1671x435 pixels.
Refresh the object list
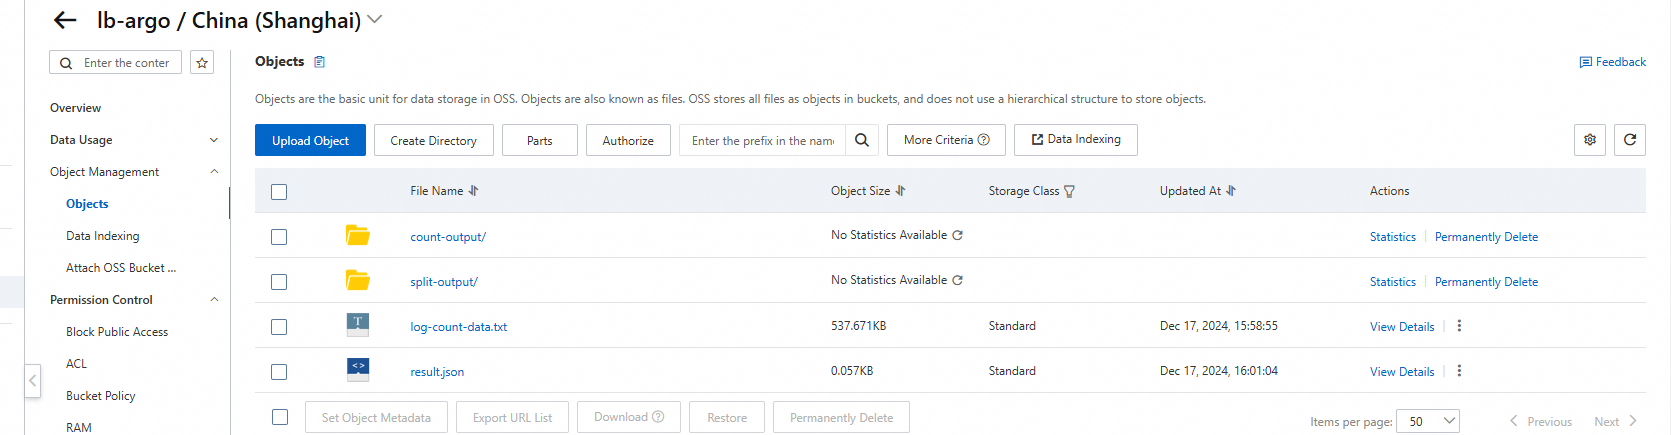(x=1630, y=140)
